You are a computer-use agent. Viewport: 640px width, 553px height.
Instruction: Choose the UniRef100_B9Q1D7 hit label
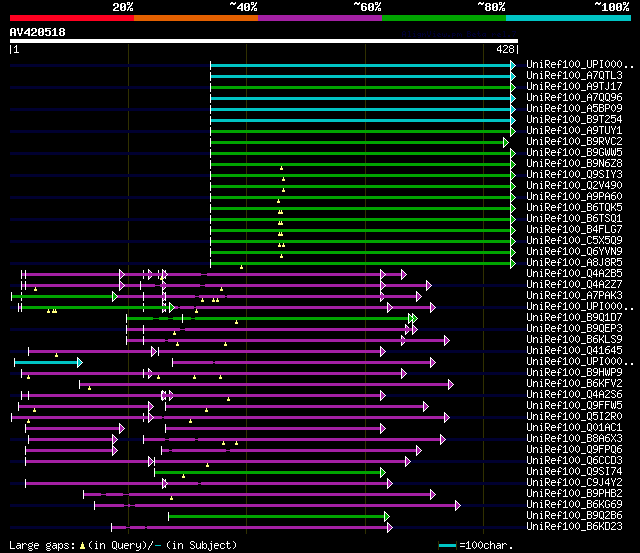click(574, 318)
